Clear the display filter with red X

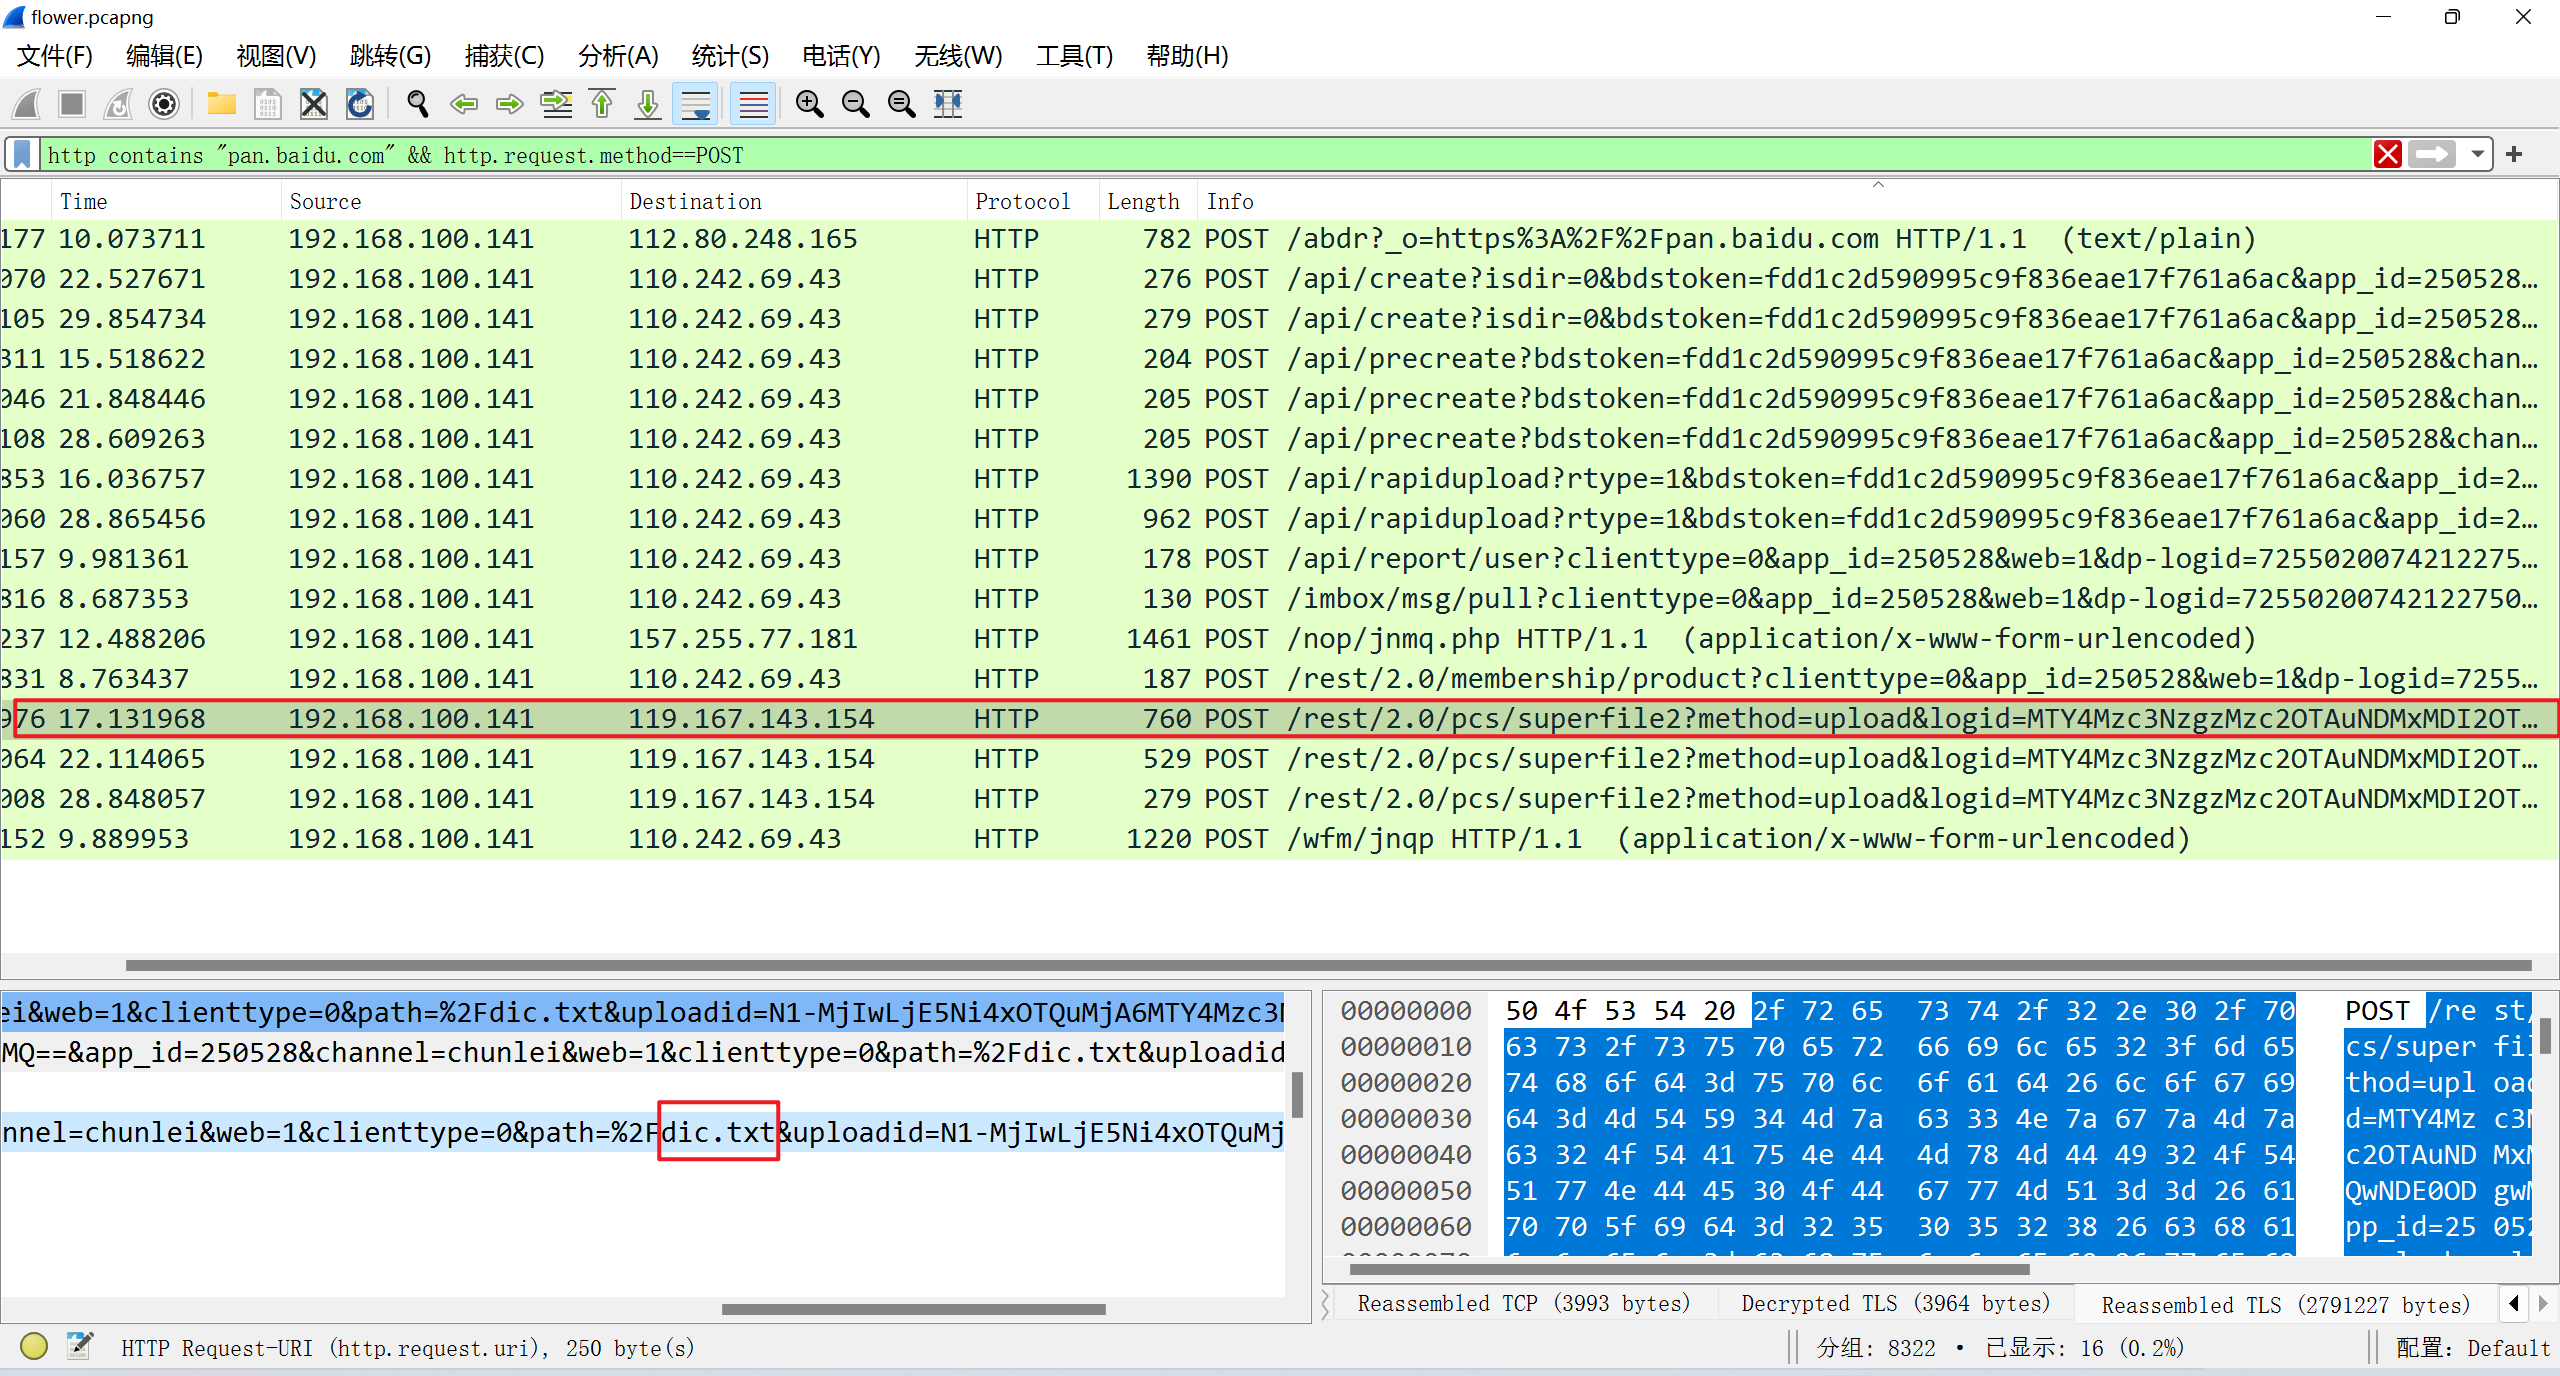2388,155
